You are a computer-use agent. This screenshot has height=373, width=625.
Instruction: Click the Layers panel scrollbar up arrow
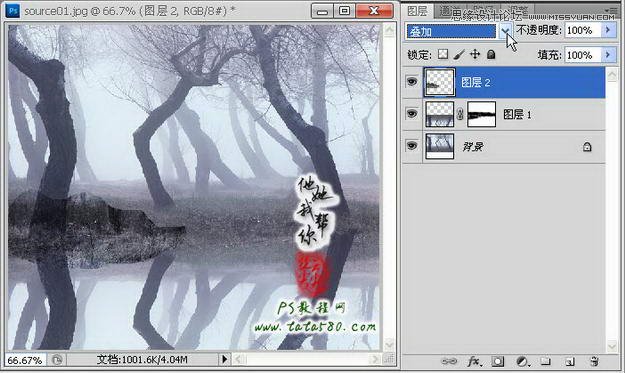point(611,74)
